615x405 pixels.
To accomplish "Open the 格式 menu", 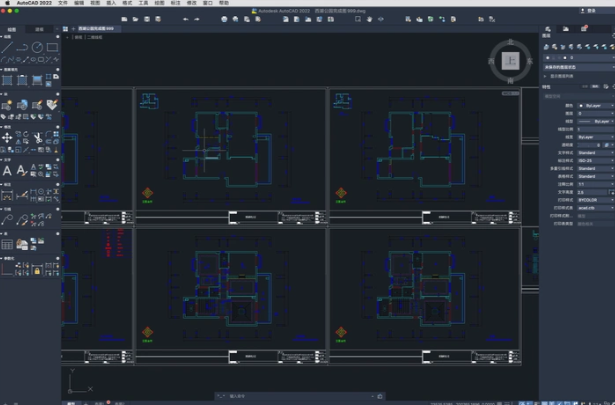I will 127,3.
